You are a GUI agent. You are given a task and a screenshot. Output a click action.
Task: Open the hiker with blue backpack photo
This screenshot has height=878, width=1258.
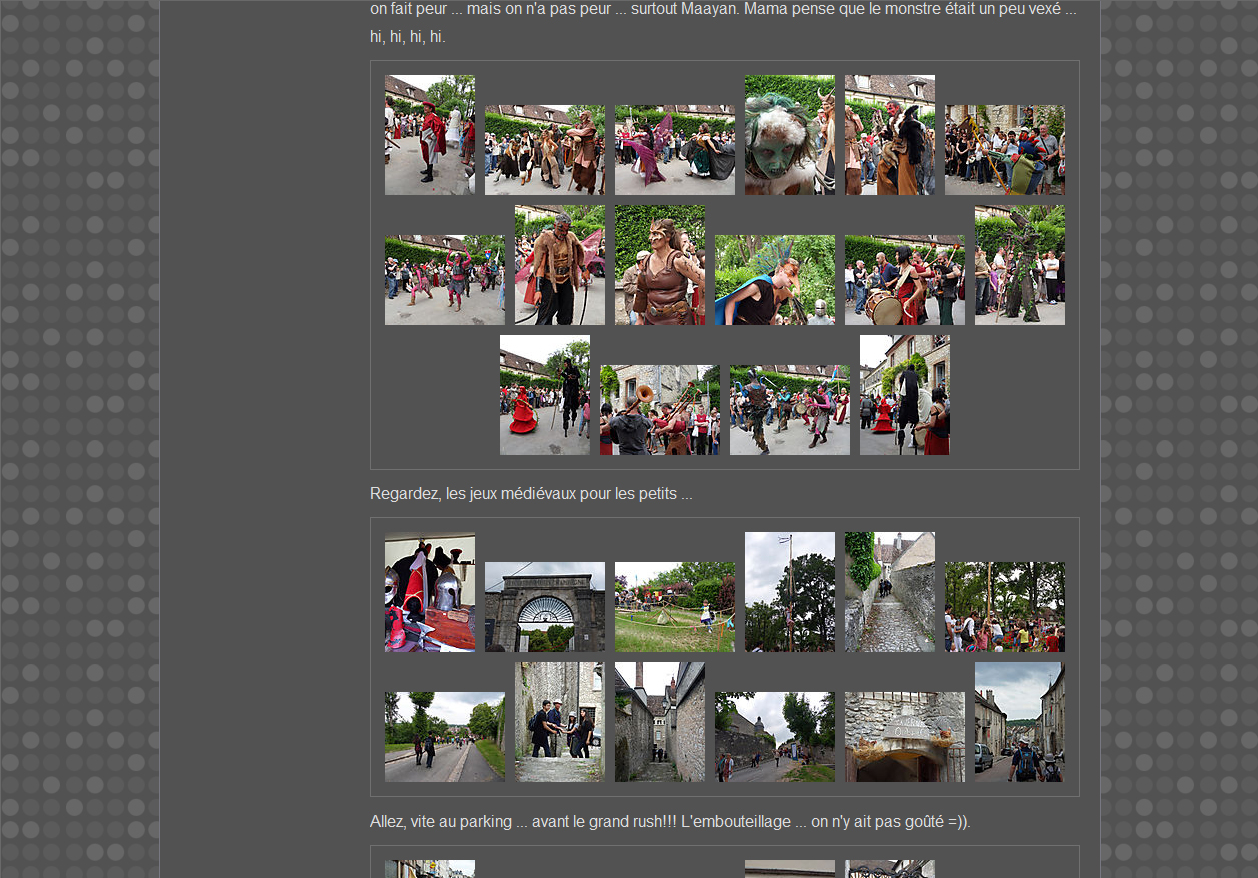pyautogui.click(x=1019, y=722)
